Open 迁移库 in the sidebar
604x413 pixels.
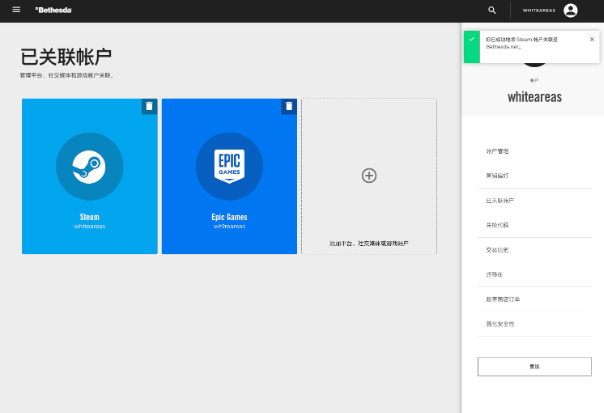pyautogui.click(x=534, y=275)
